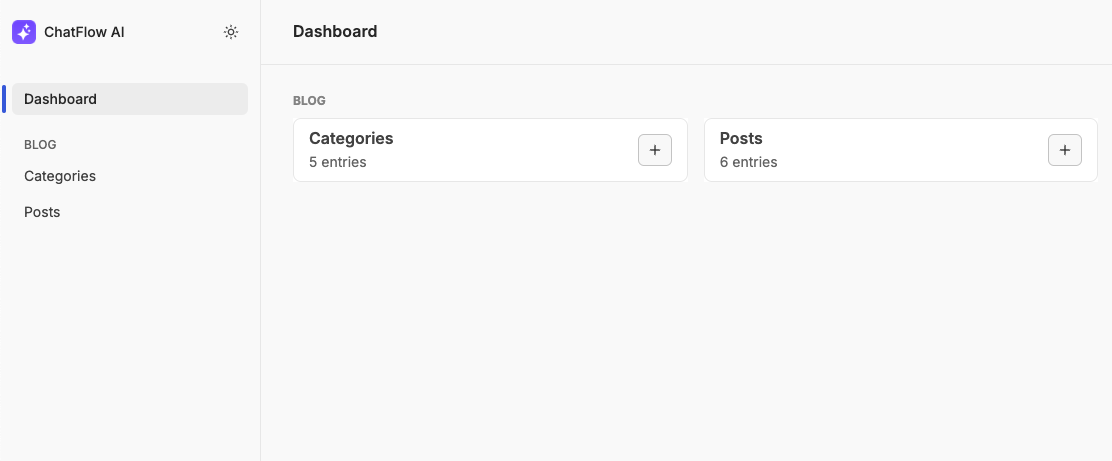Click the horizontal line under the header
Image resolution: width=1112 pixels, height=461 pixels.
[686, 65]
